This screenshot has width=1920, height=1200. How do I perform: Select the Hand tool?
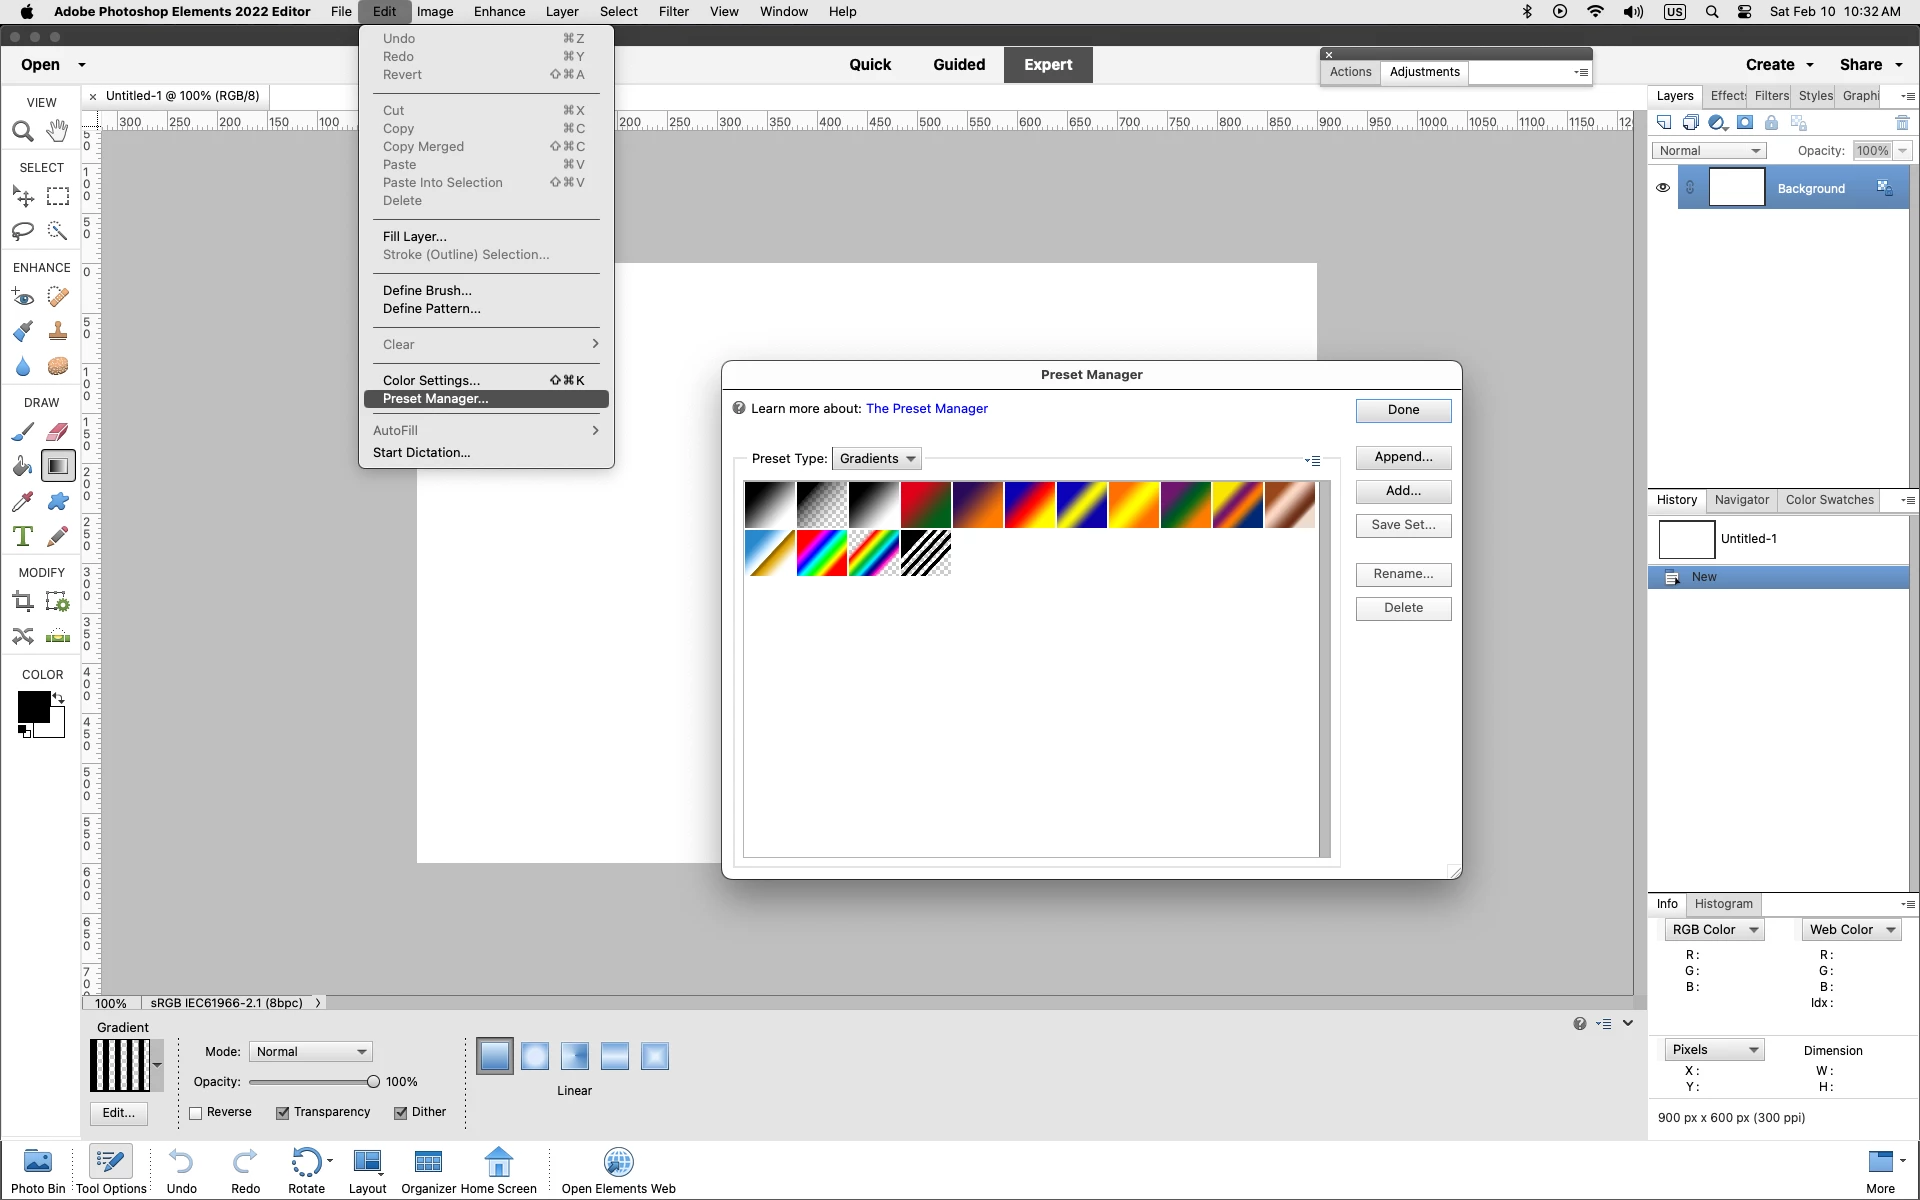(x=58, y=131)
